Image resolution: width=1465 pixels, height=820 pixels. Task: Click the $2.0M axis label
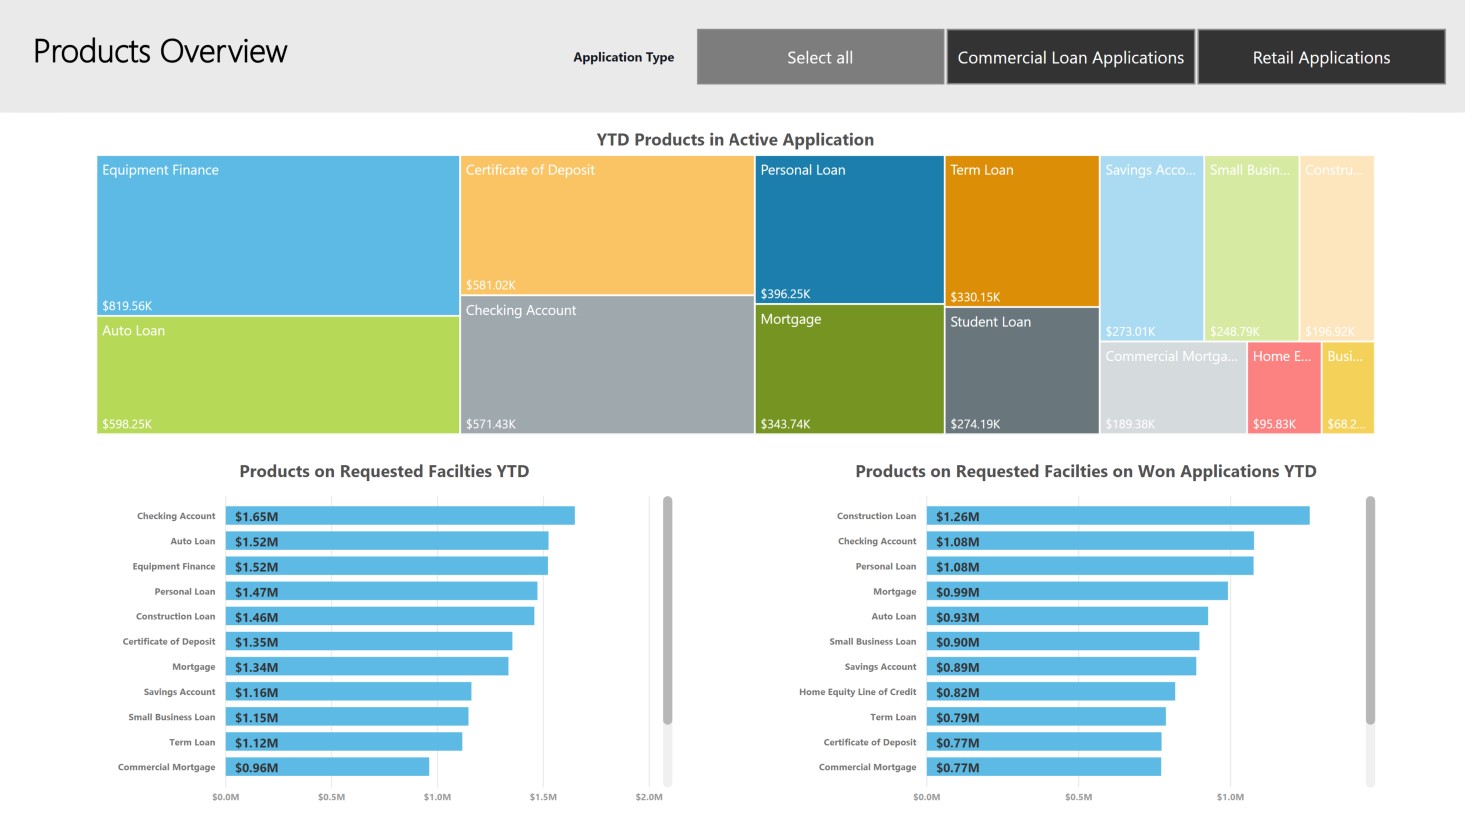[649, 797]
